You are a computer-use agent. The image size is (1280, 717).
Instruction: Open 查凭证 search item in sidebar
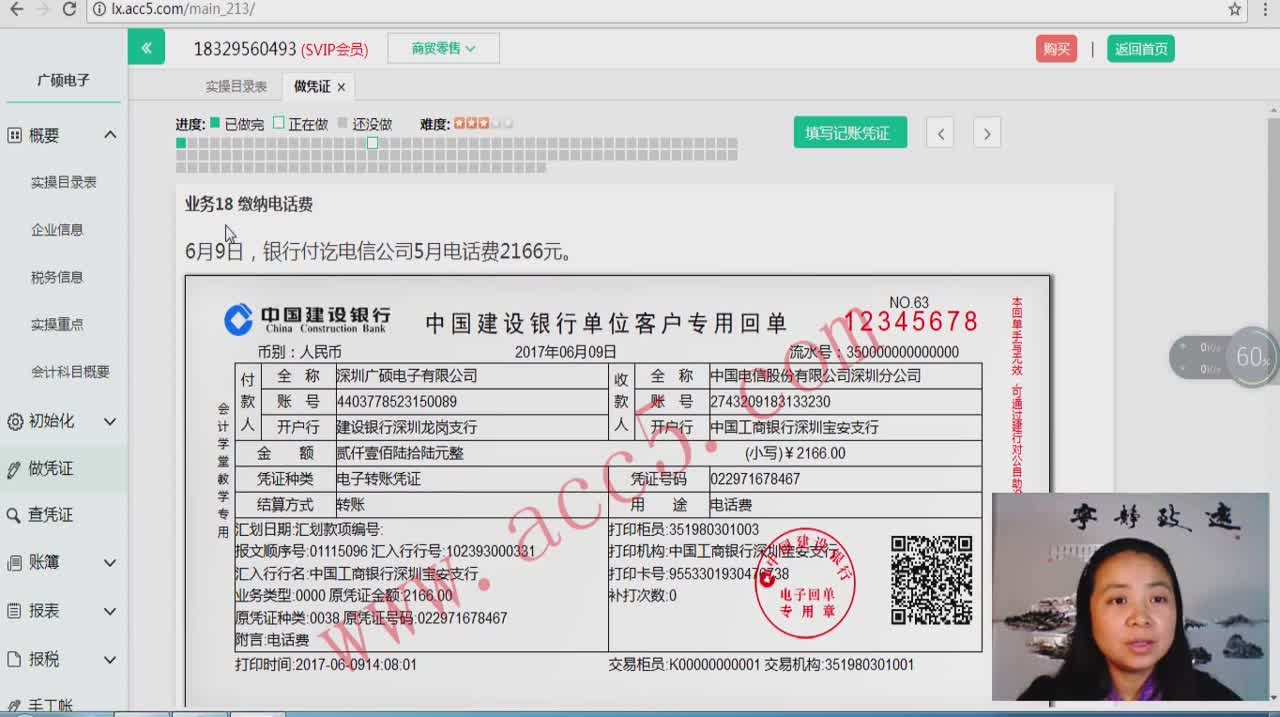pos(50,515)
